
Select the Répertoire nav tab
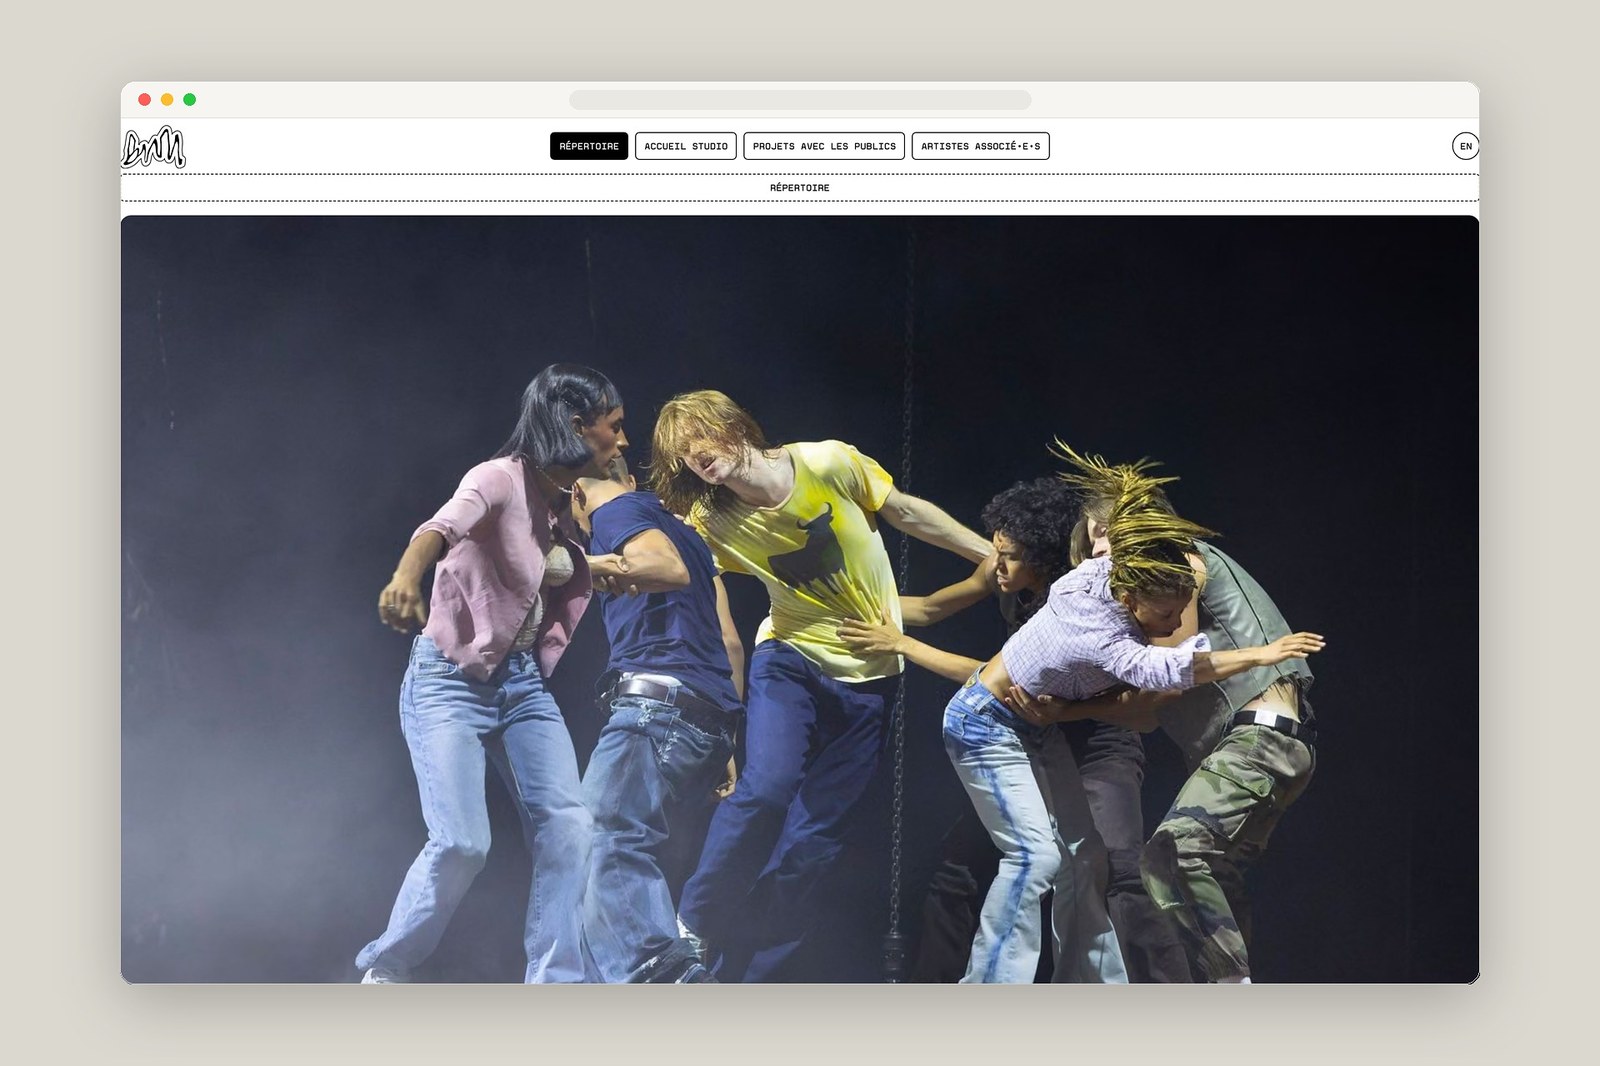pos(589,146)
